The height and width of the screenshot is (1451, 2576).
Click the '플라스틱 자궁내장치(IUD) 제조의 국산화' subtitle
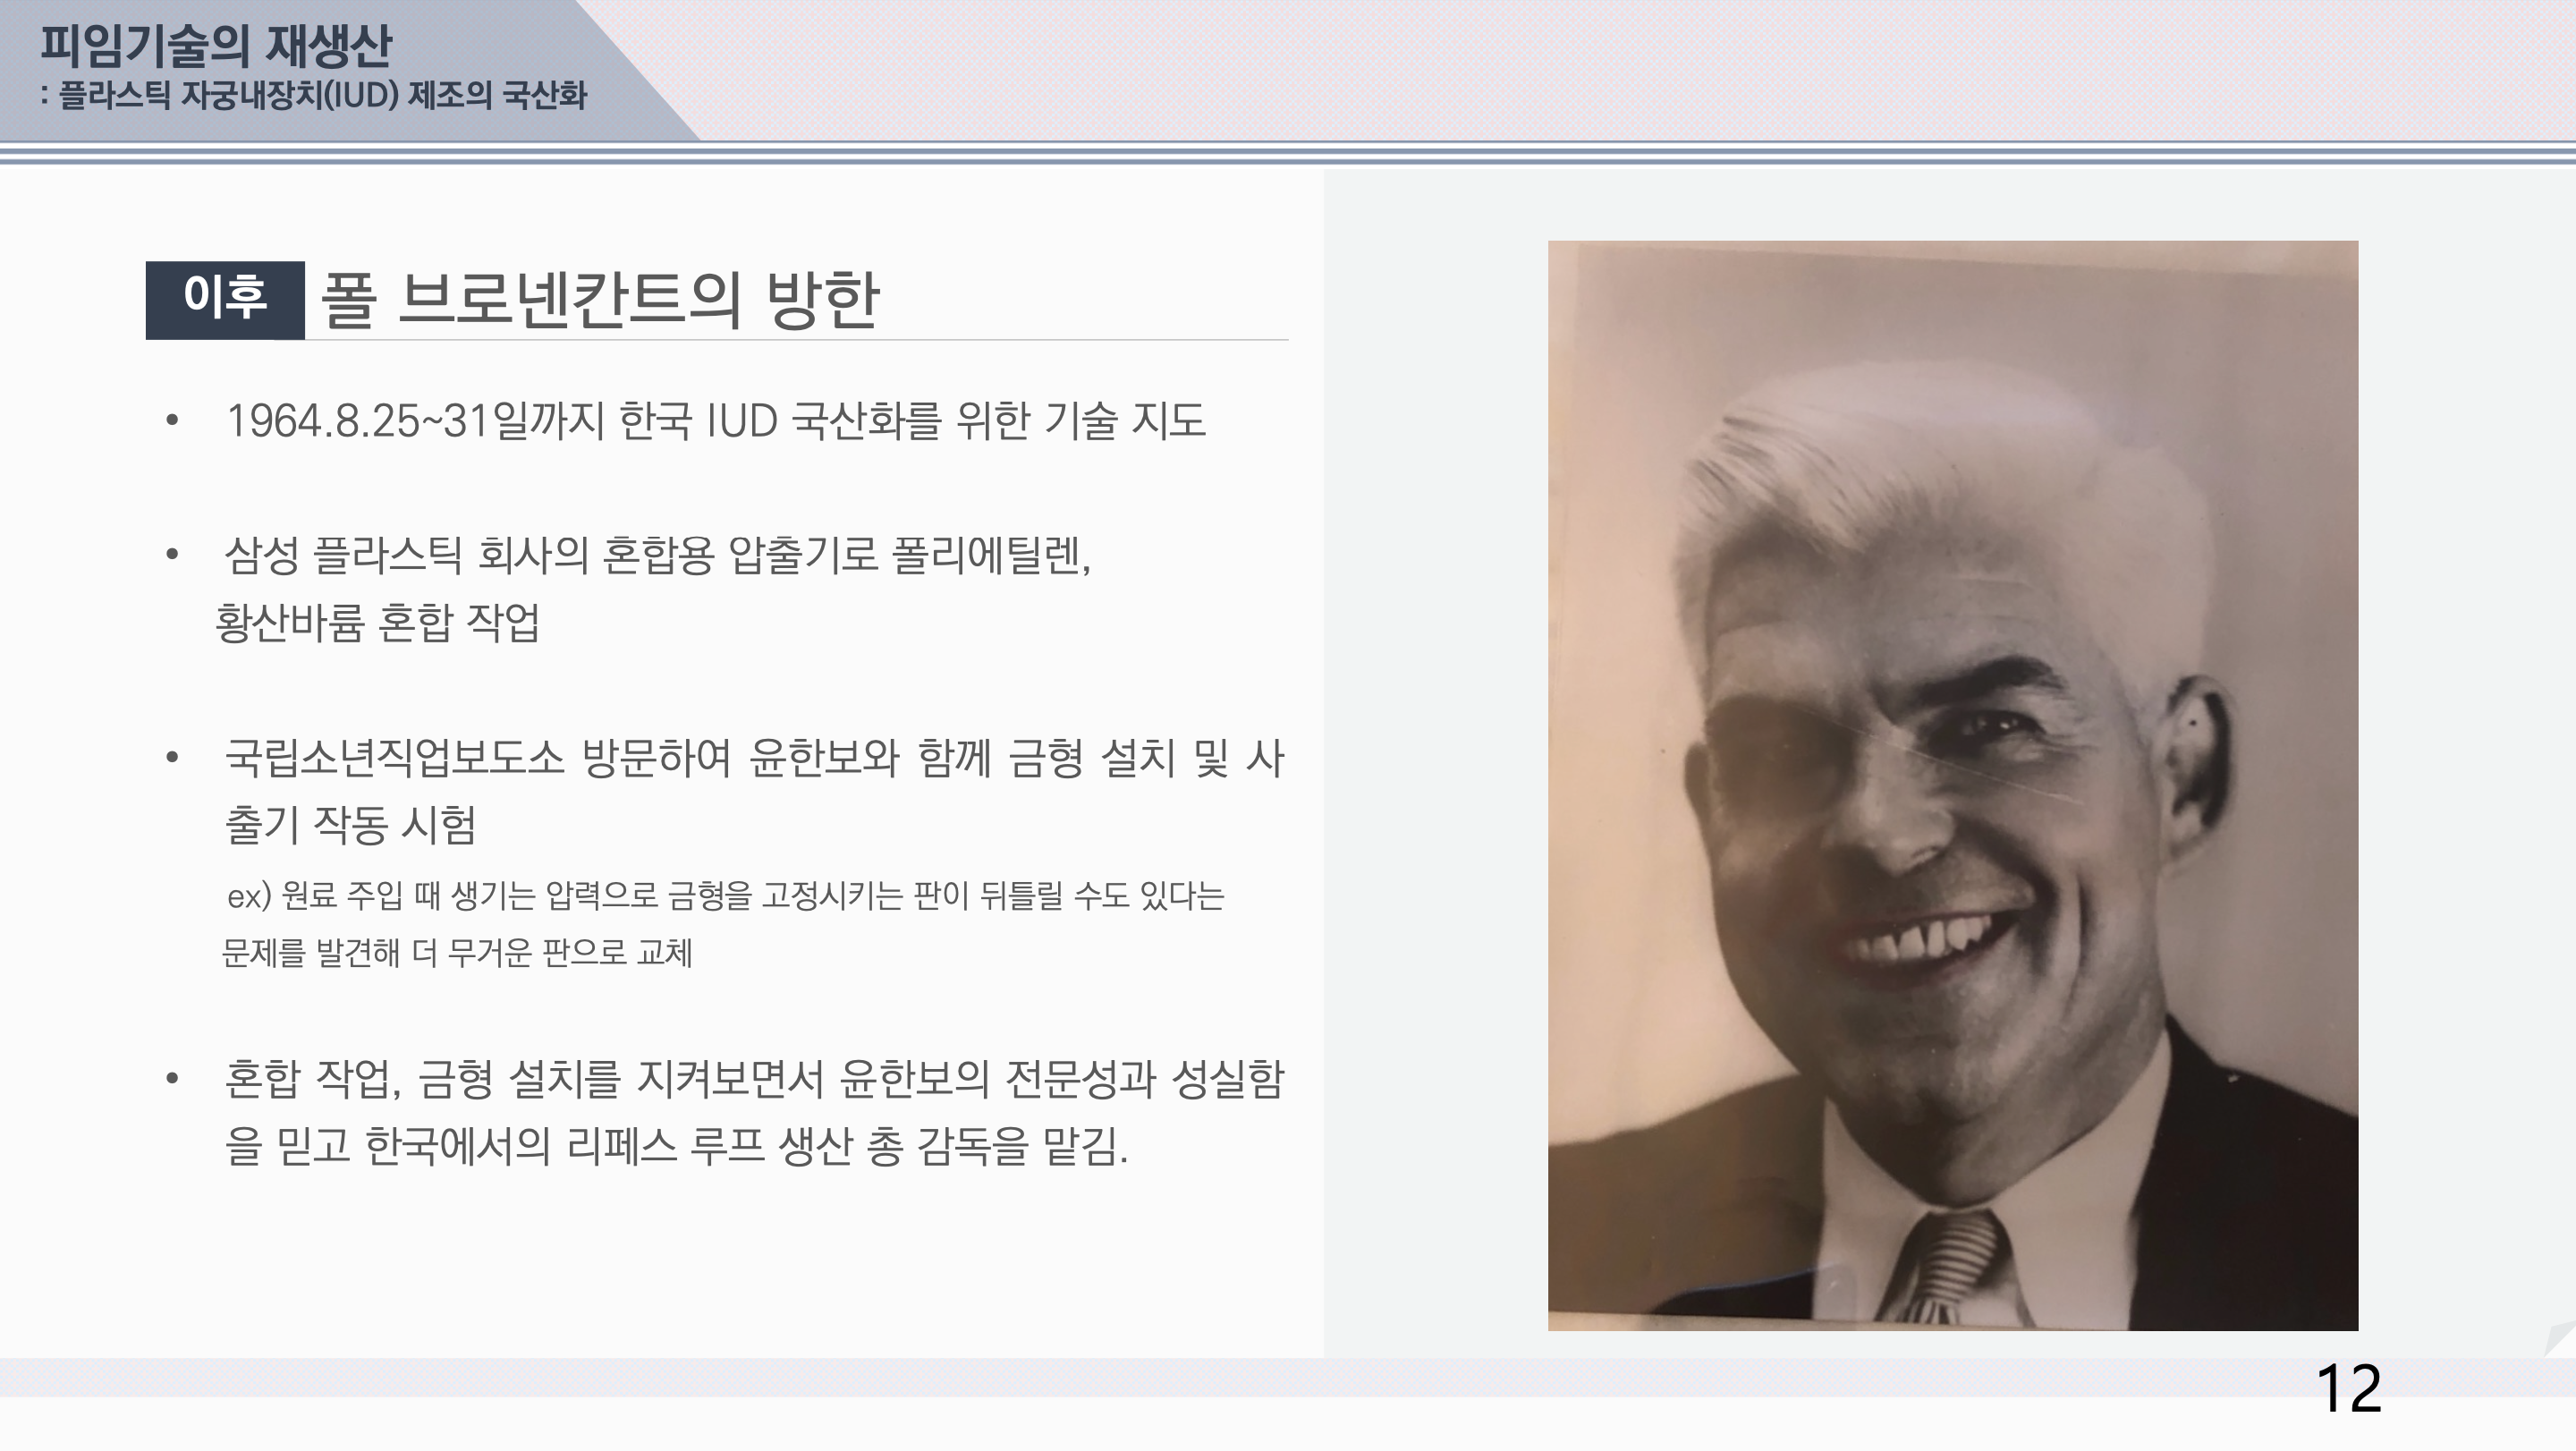click(321, 96)
